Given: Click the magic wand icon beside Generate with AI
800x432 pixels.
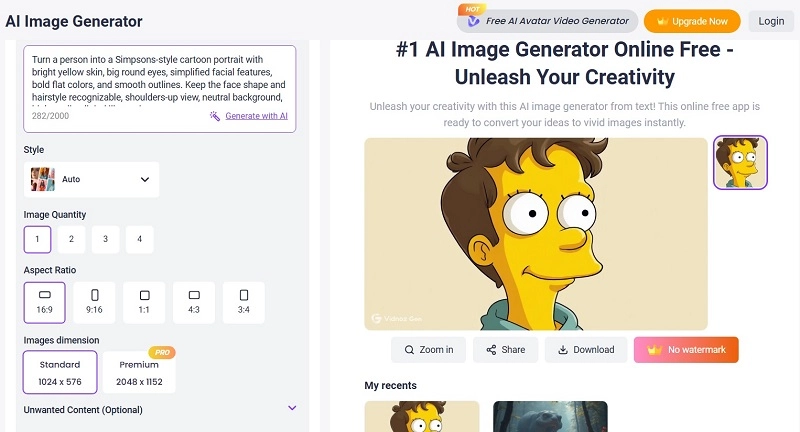Looking at the screenshot, I should coord(215,116).
